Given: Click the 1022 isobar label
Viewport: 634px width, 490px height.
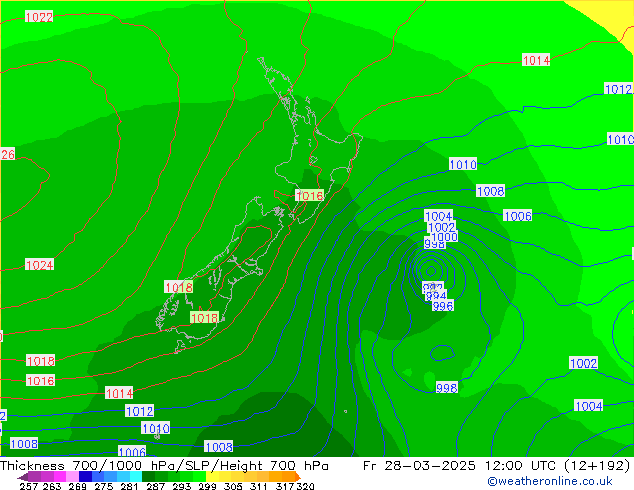Looking at the screenshot, I should click(39, 17).
